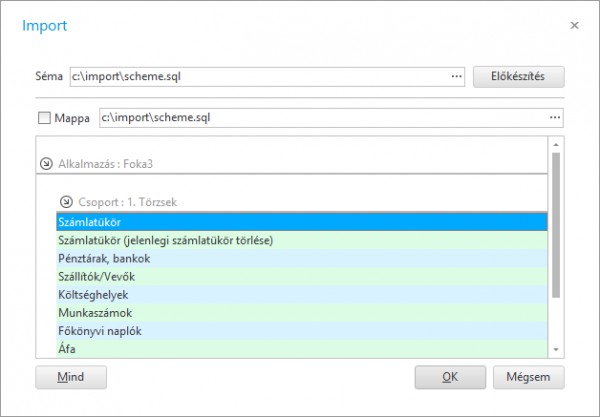Click the Előkészítés button
Image resolution: width=600 pixels, height=417 pixels.
click(x=518, y=77)
